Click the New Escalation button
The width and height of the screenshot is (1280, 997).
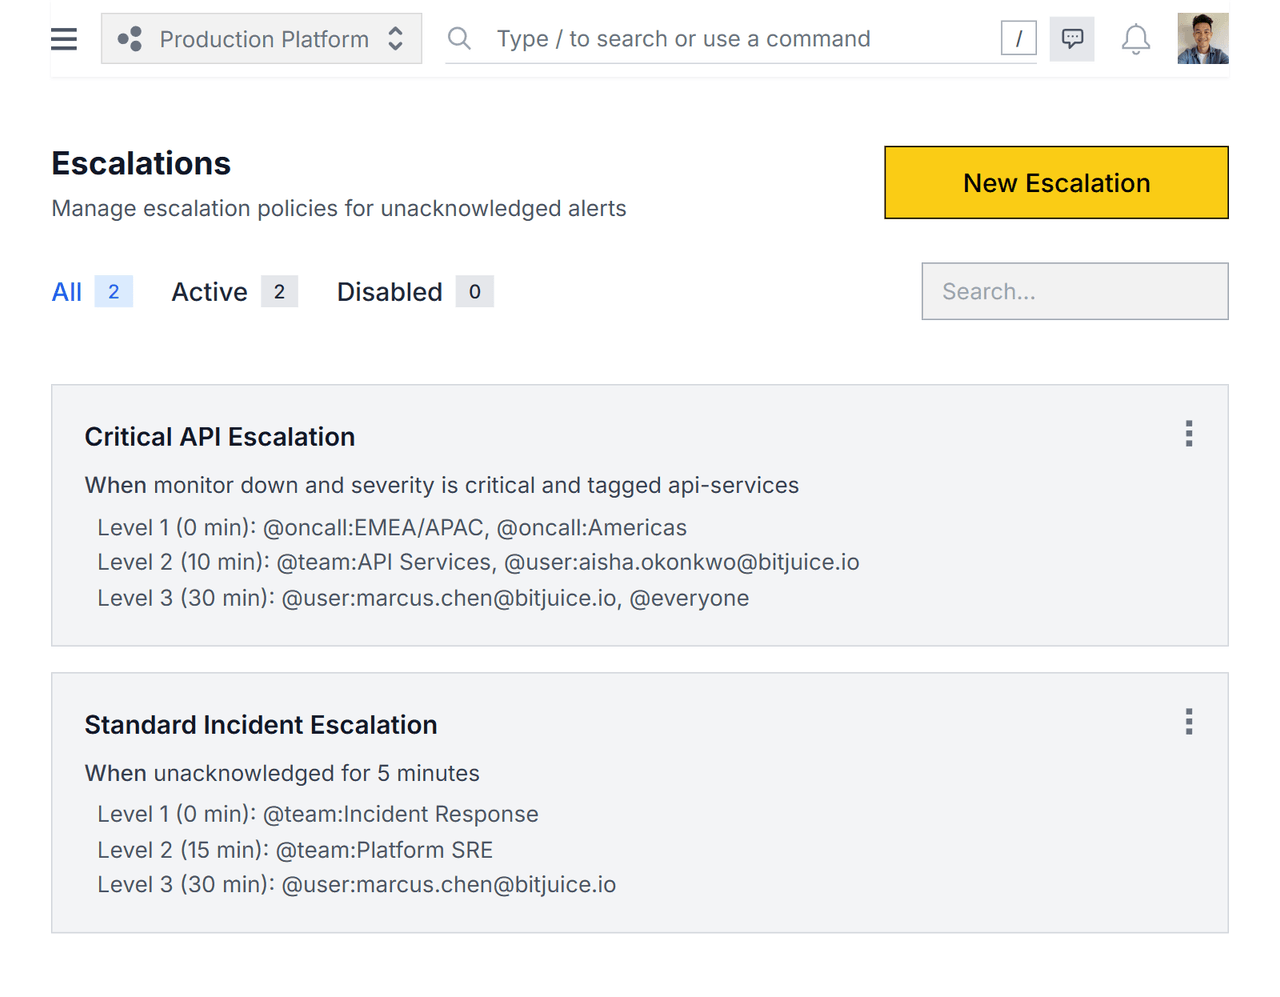pos(1056,183)
